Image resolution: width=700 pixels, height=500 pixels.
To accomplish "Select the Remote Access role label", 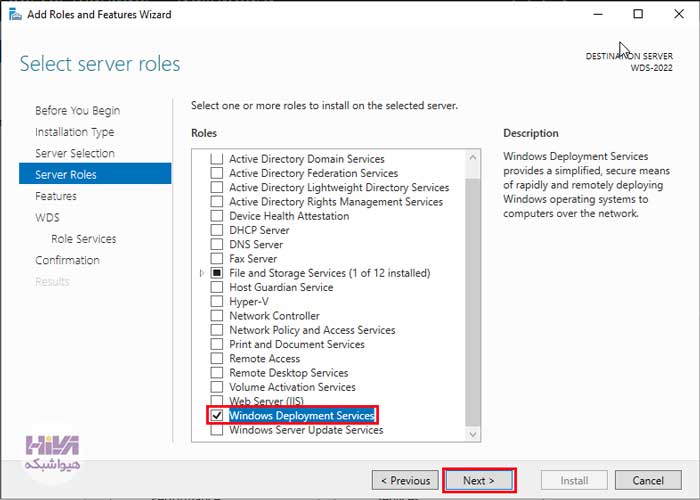I will [264, 359].
